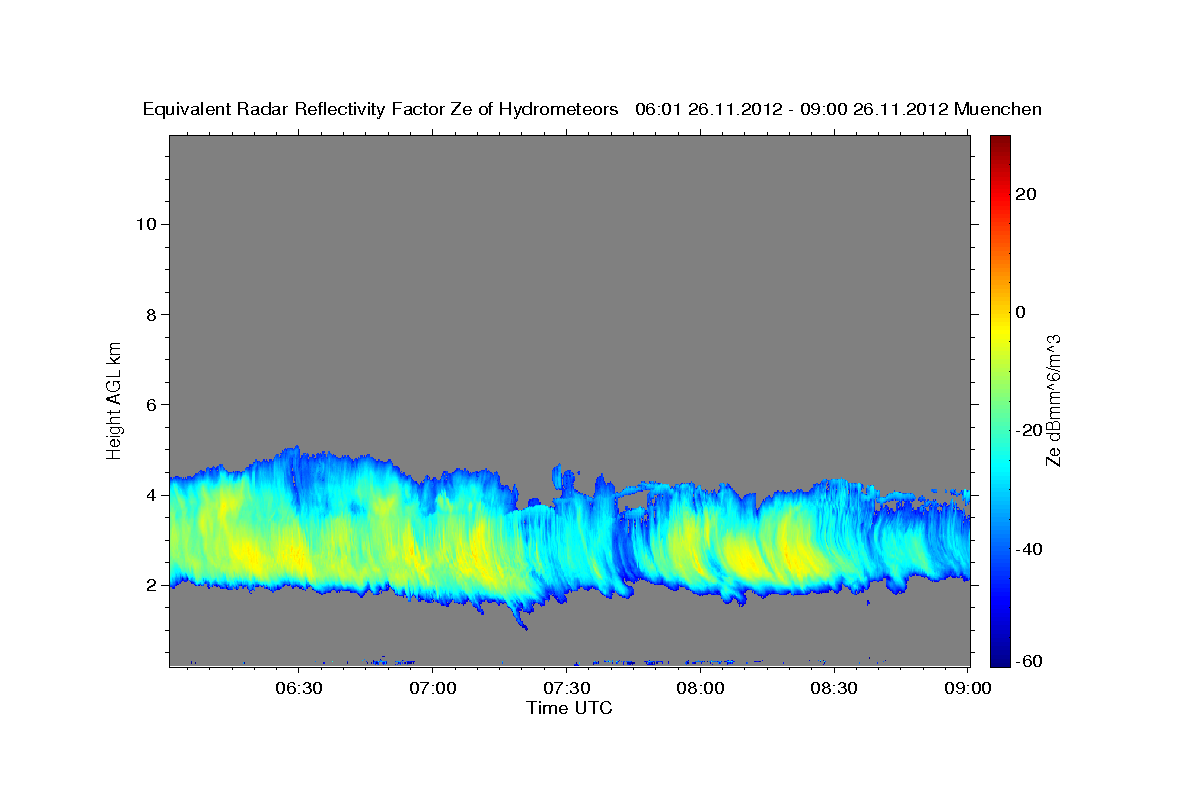This screenshot has height=800, width=1200.
Task: Click the '07:00' time tick label
Action: point(433,688)
